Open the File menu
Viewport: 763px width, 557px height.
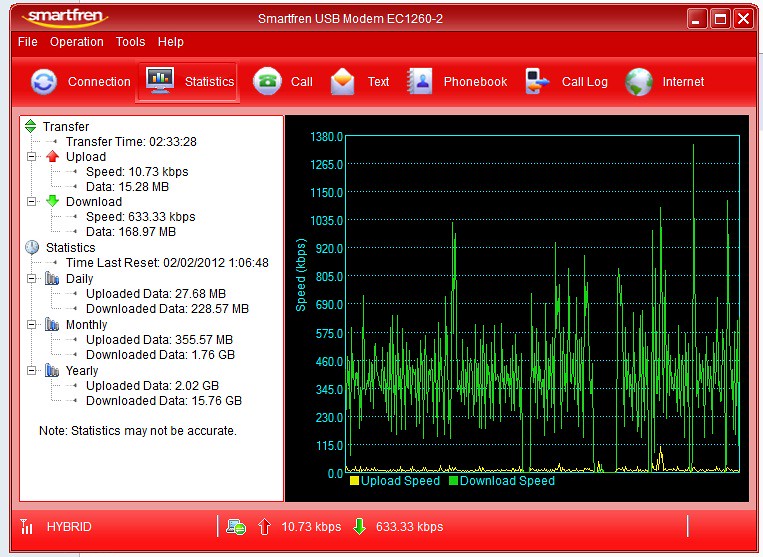click(28, 42)
